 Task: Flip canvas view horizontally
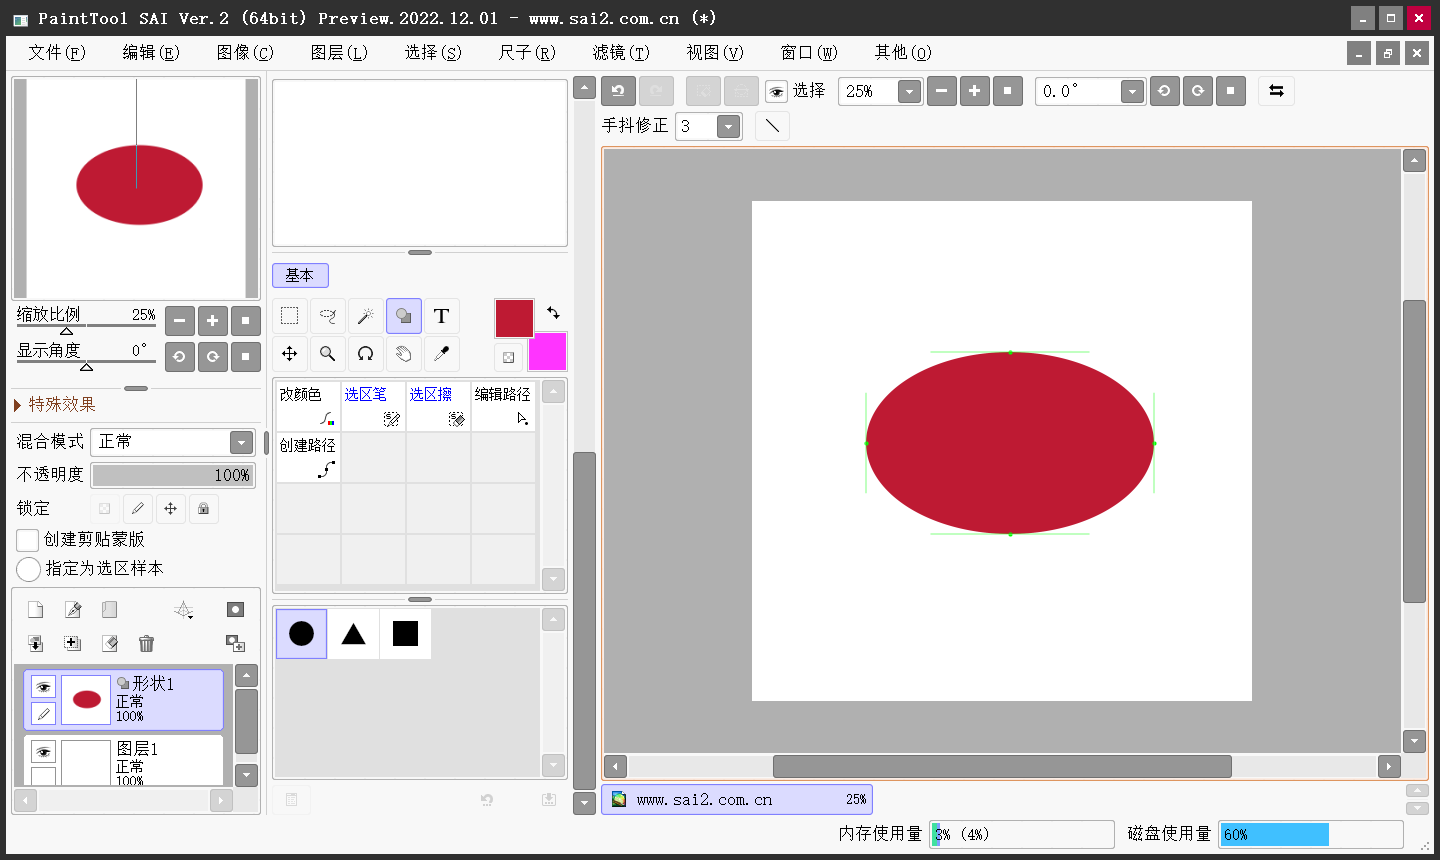point(1276,91)
